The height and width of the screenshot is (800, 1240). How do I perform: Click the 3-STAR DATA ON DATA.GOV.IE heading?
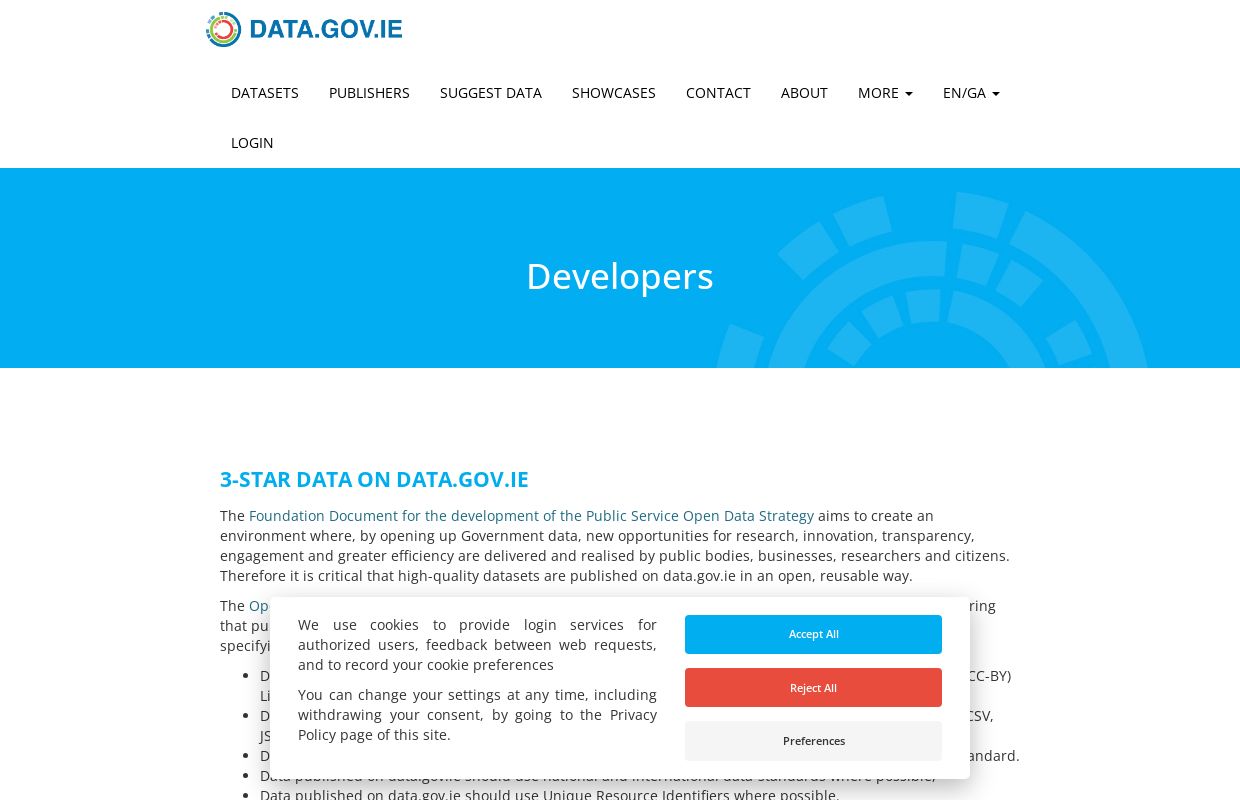click(x=374, y=479)
